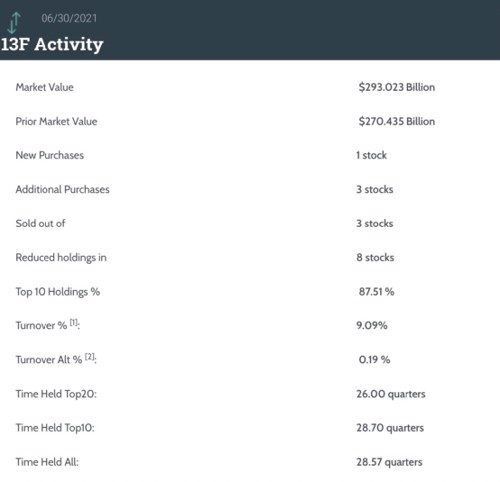Select the Prior Market Value label
Screen dimensions: 500x482
56,121
